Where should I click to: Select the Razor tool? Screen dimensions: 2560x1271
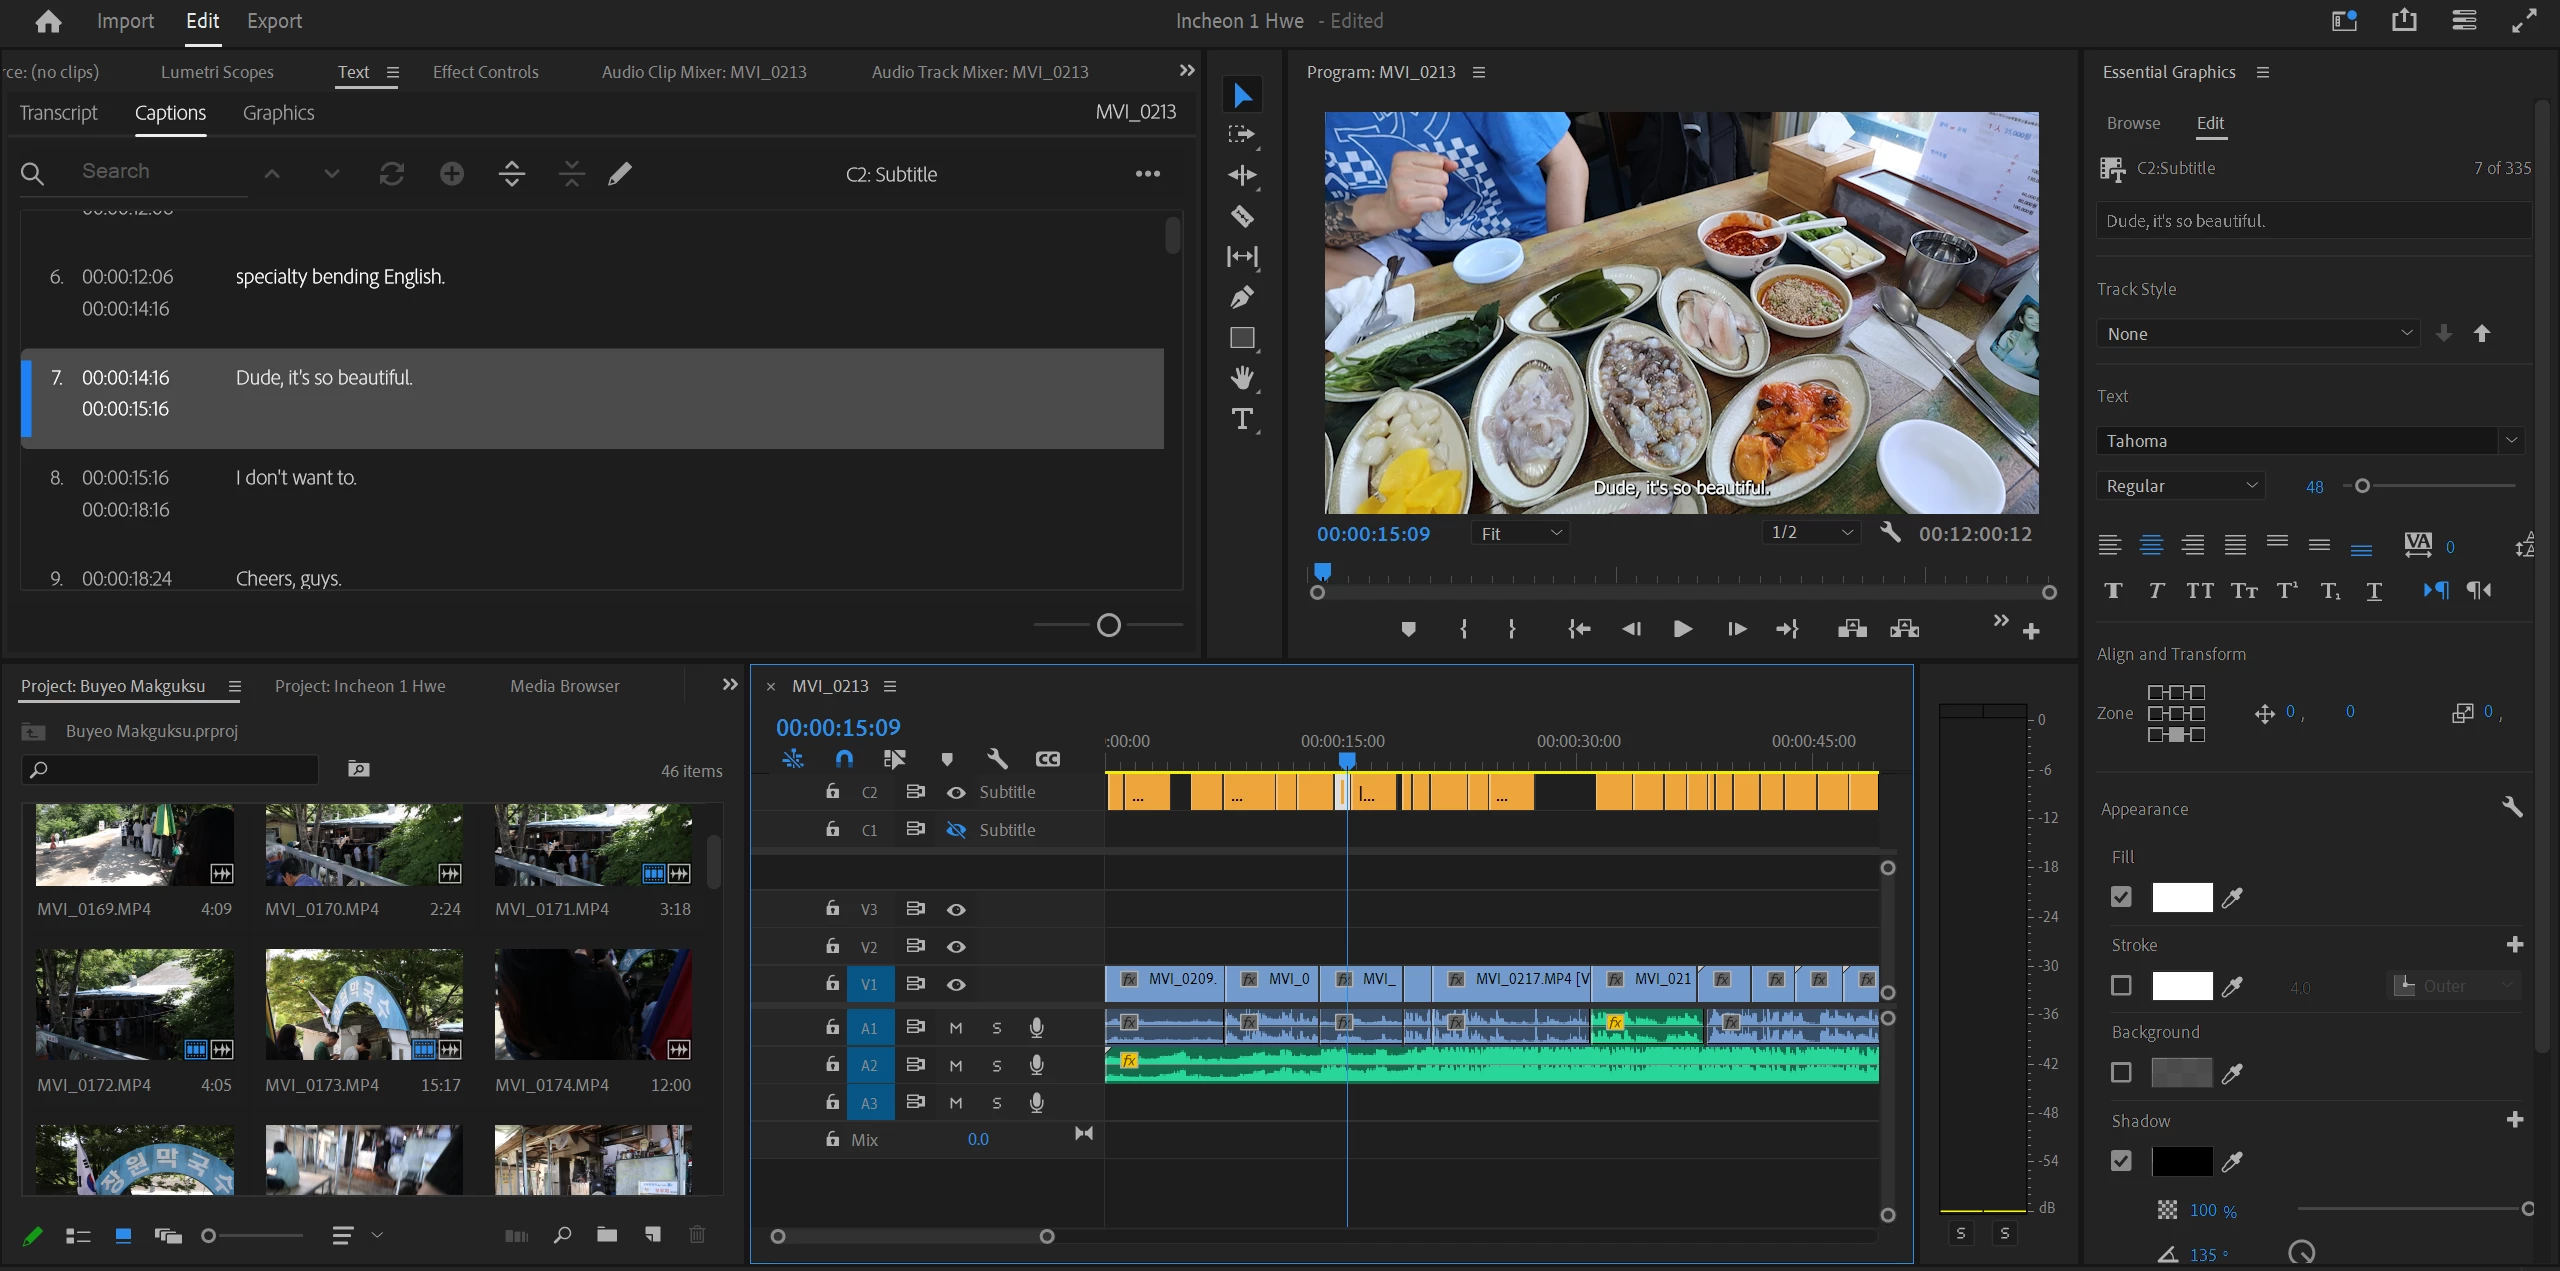[x=1242, y=216]
